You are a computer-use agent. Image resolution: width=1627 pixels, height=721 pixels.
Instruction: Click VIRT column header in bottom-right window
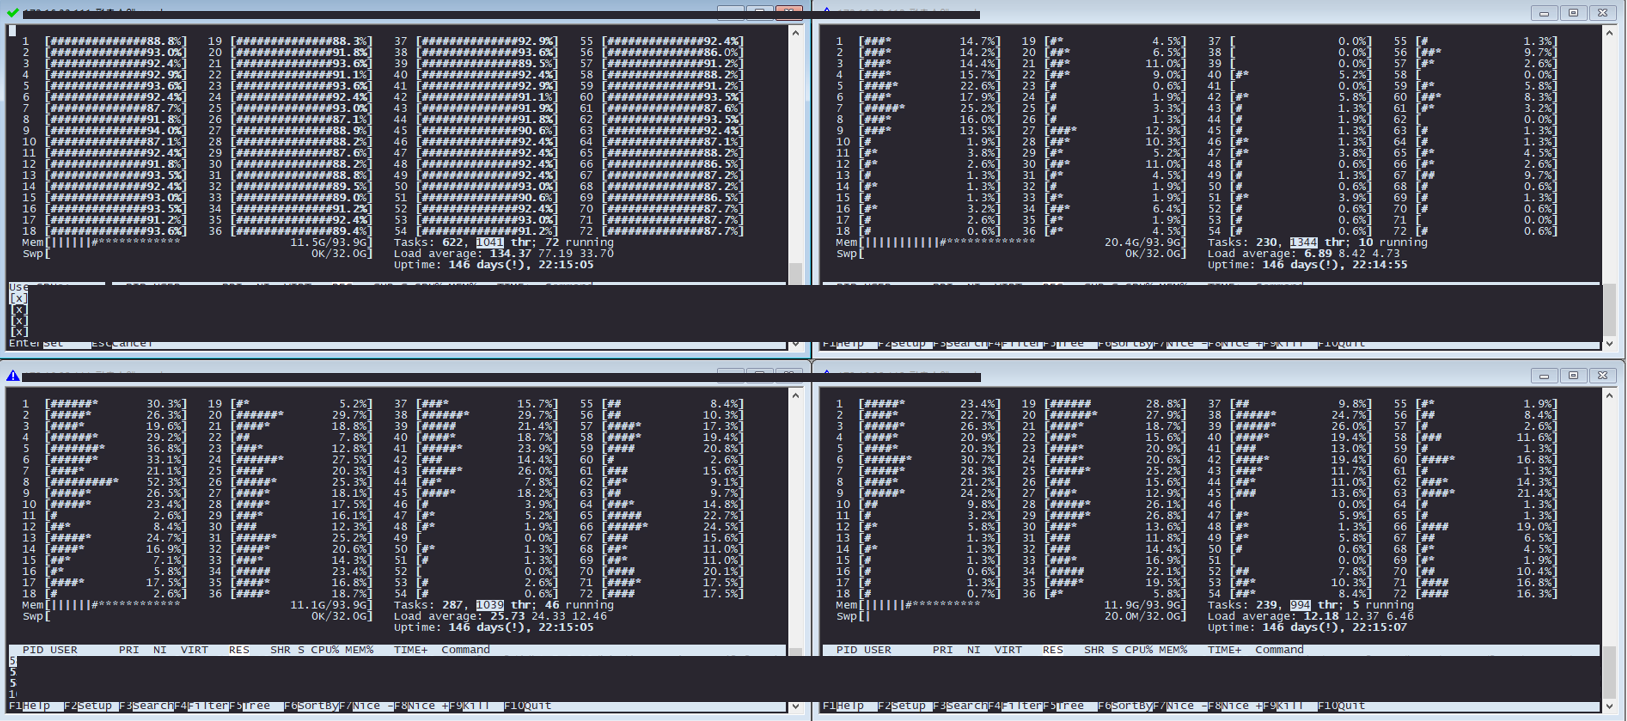click(1008, 650)
